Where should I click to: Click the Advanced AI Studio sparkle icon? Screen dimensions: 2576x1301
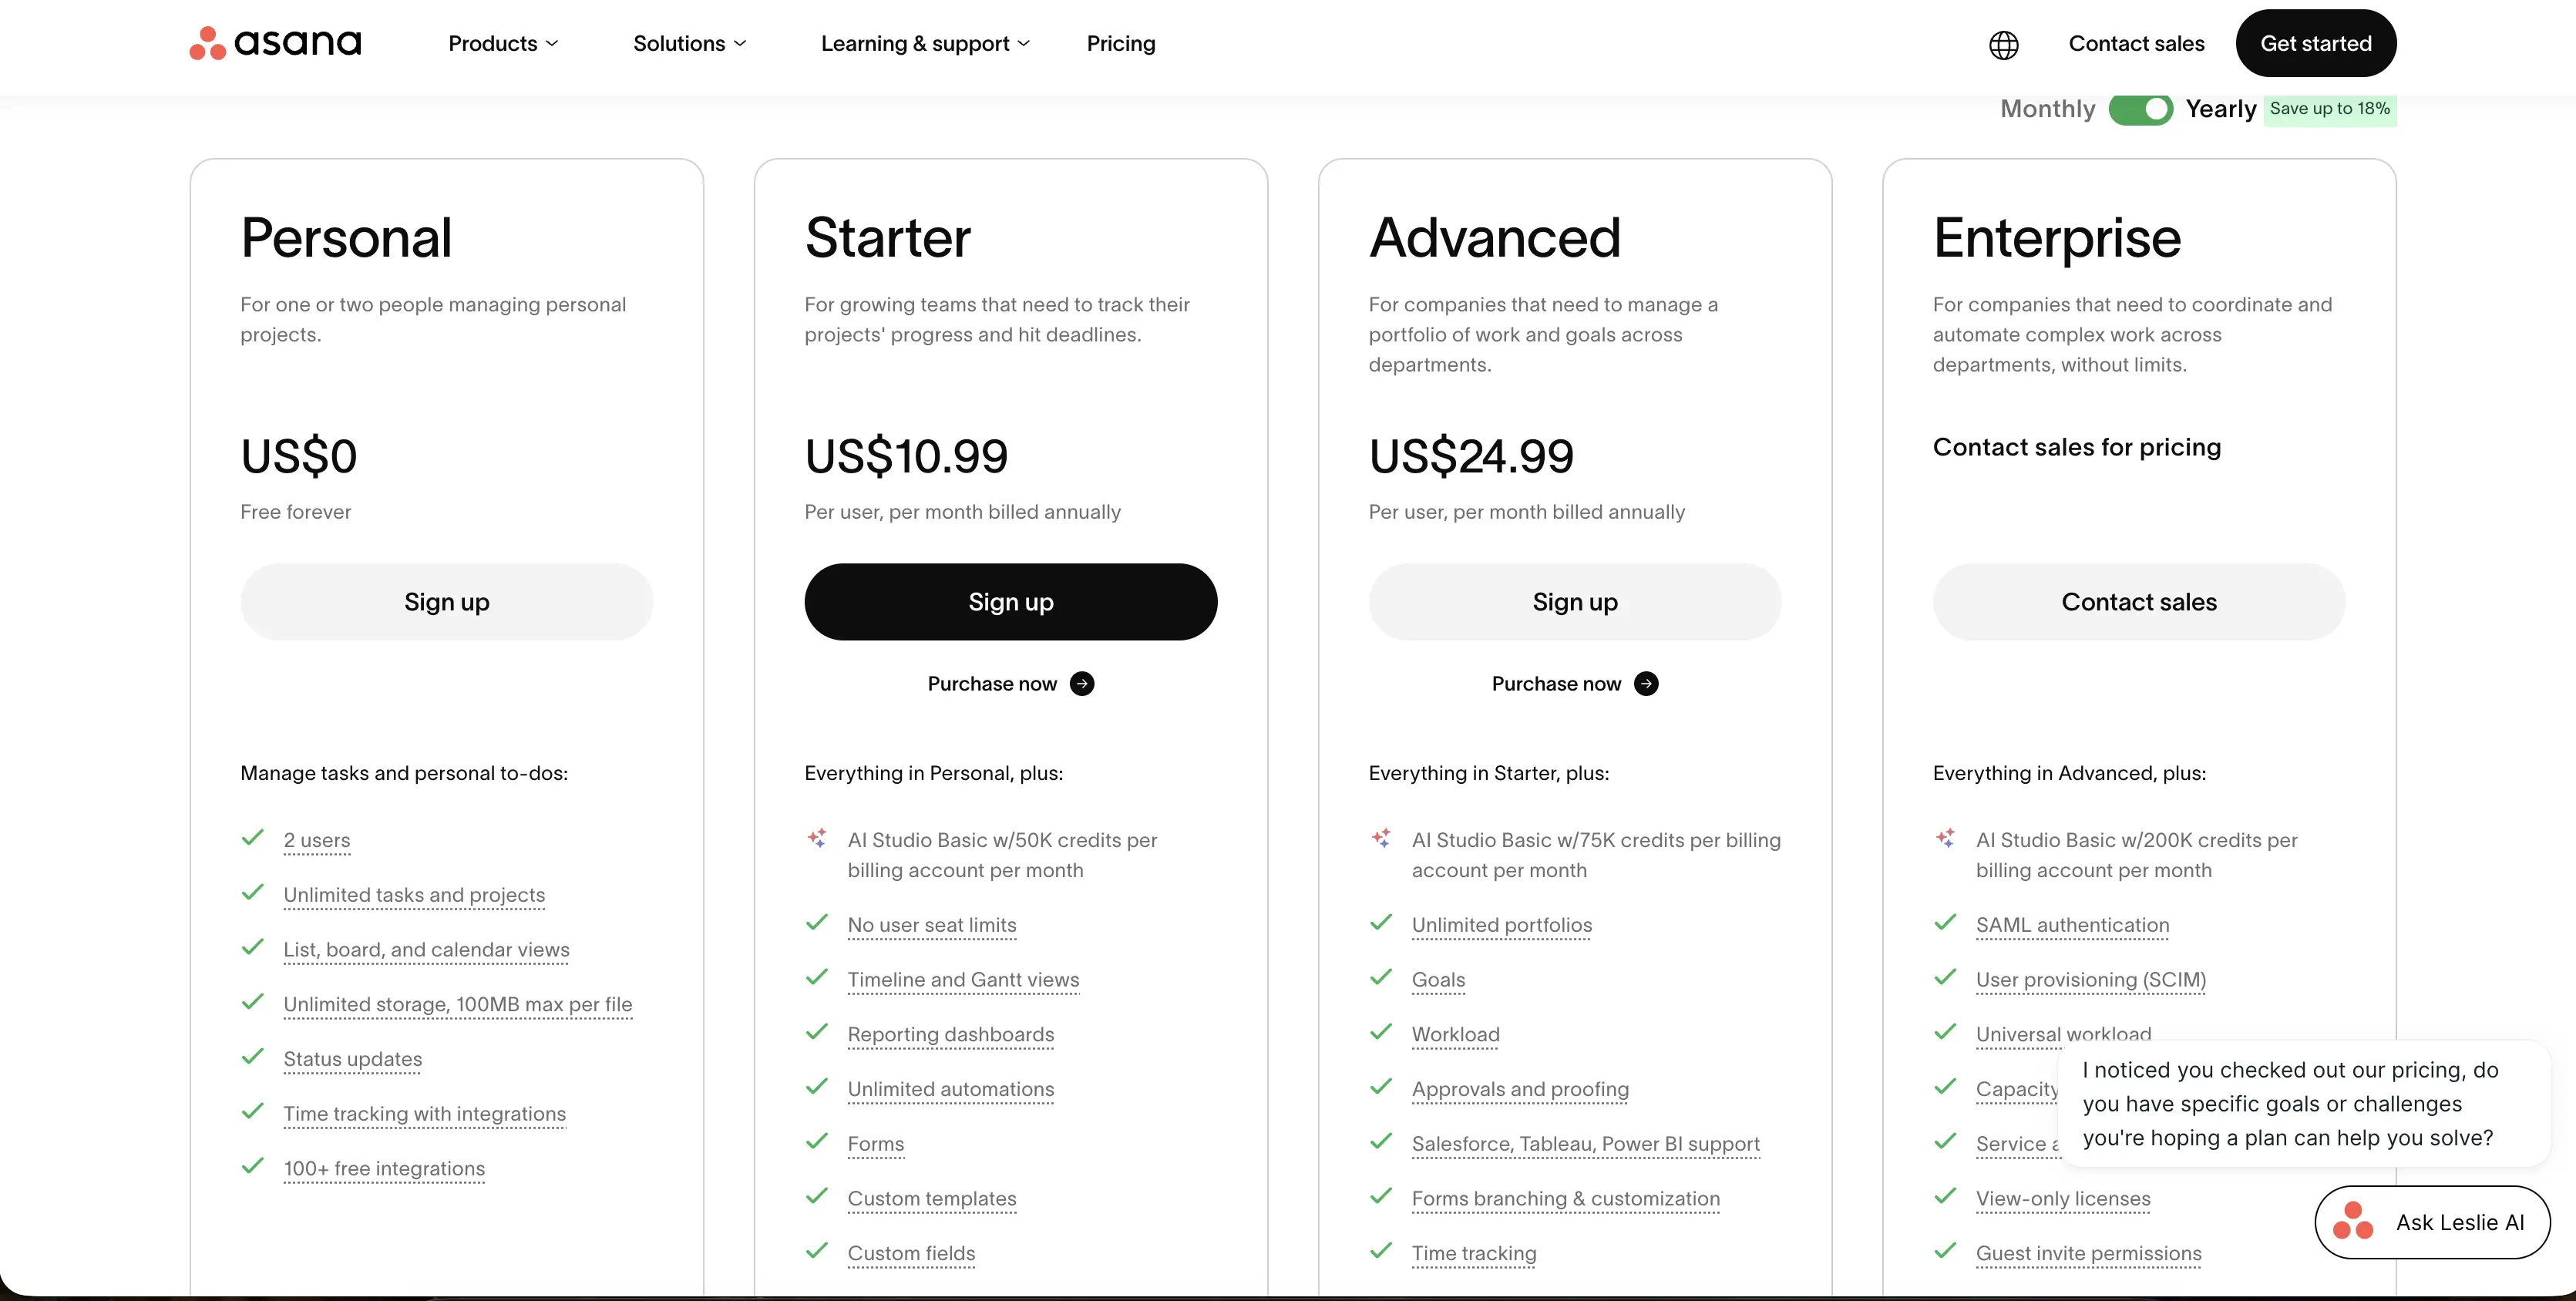tap(1381, 838)
